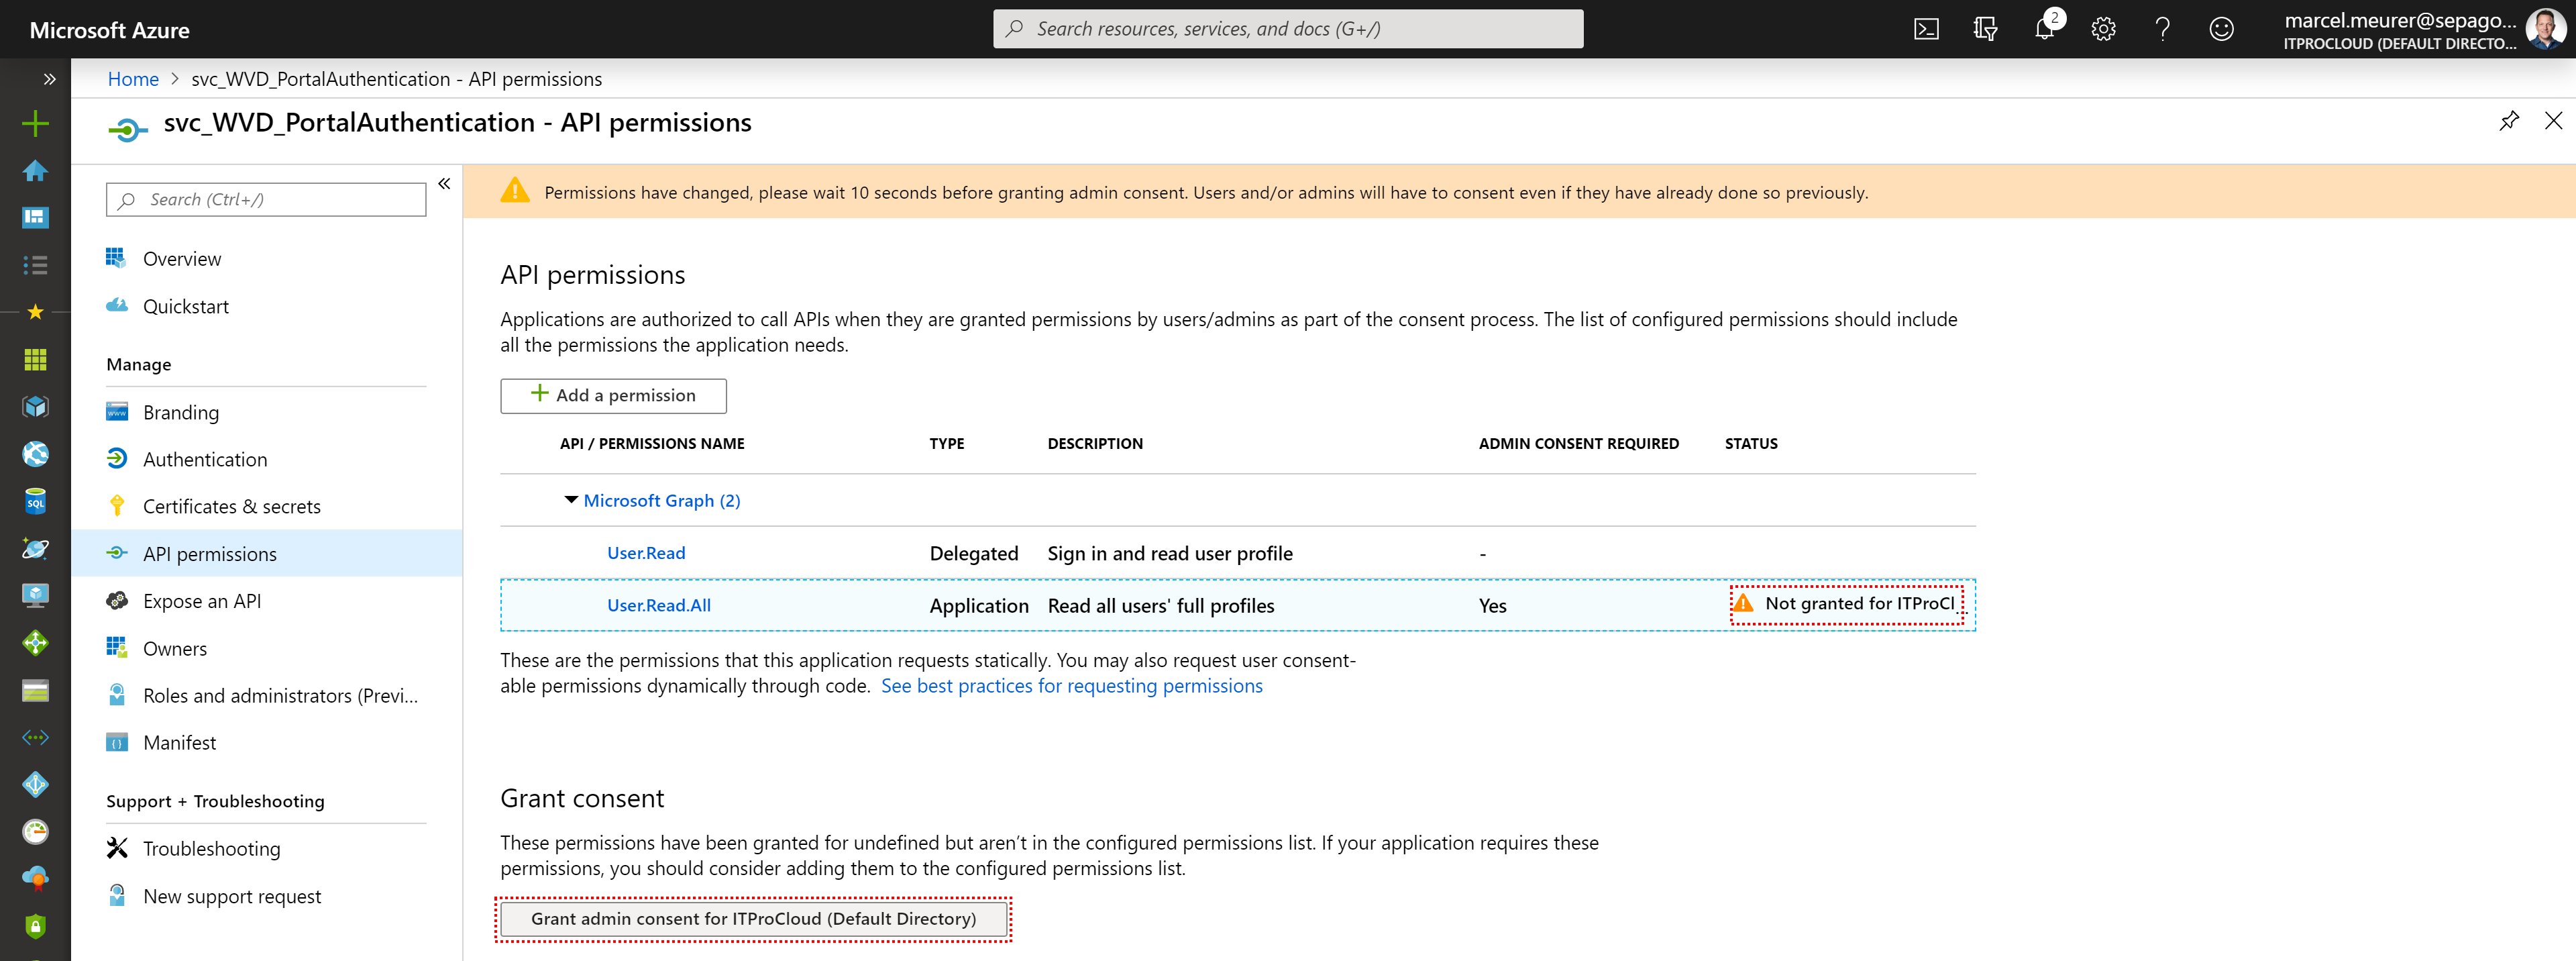Open the Expose an API section
The width and height of the screenshot is (2576, 961).
point(201,601)
